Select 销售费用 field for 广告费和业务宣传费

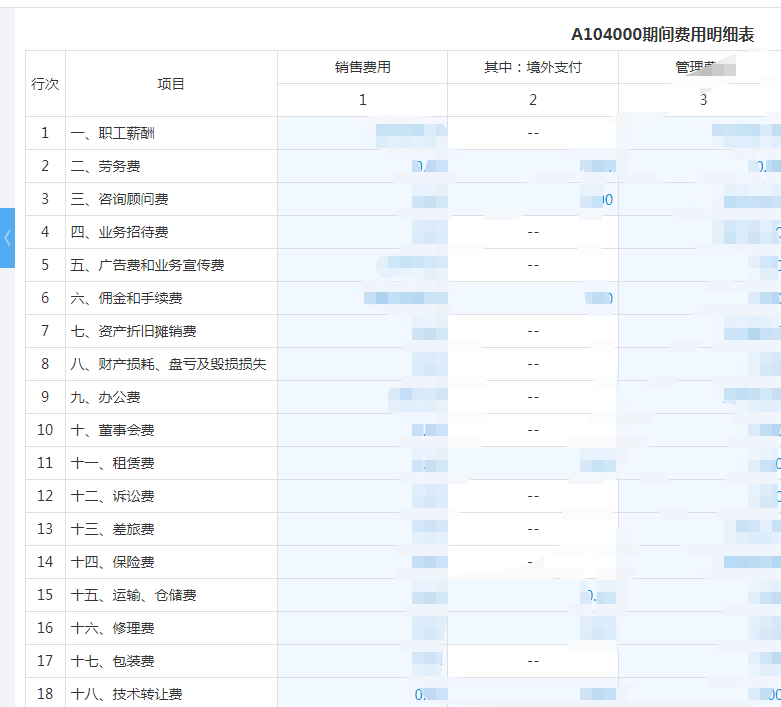[362, 265]
